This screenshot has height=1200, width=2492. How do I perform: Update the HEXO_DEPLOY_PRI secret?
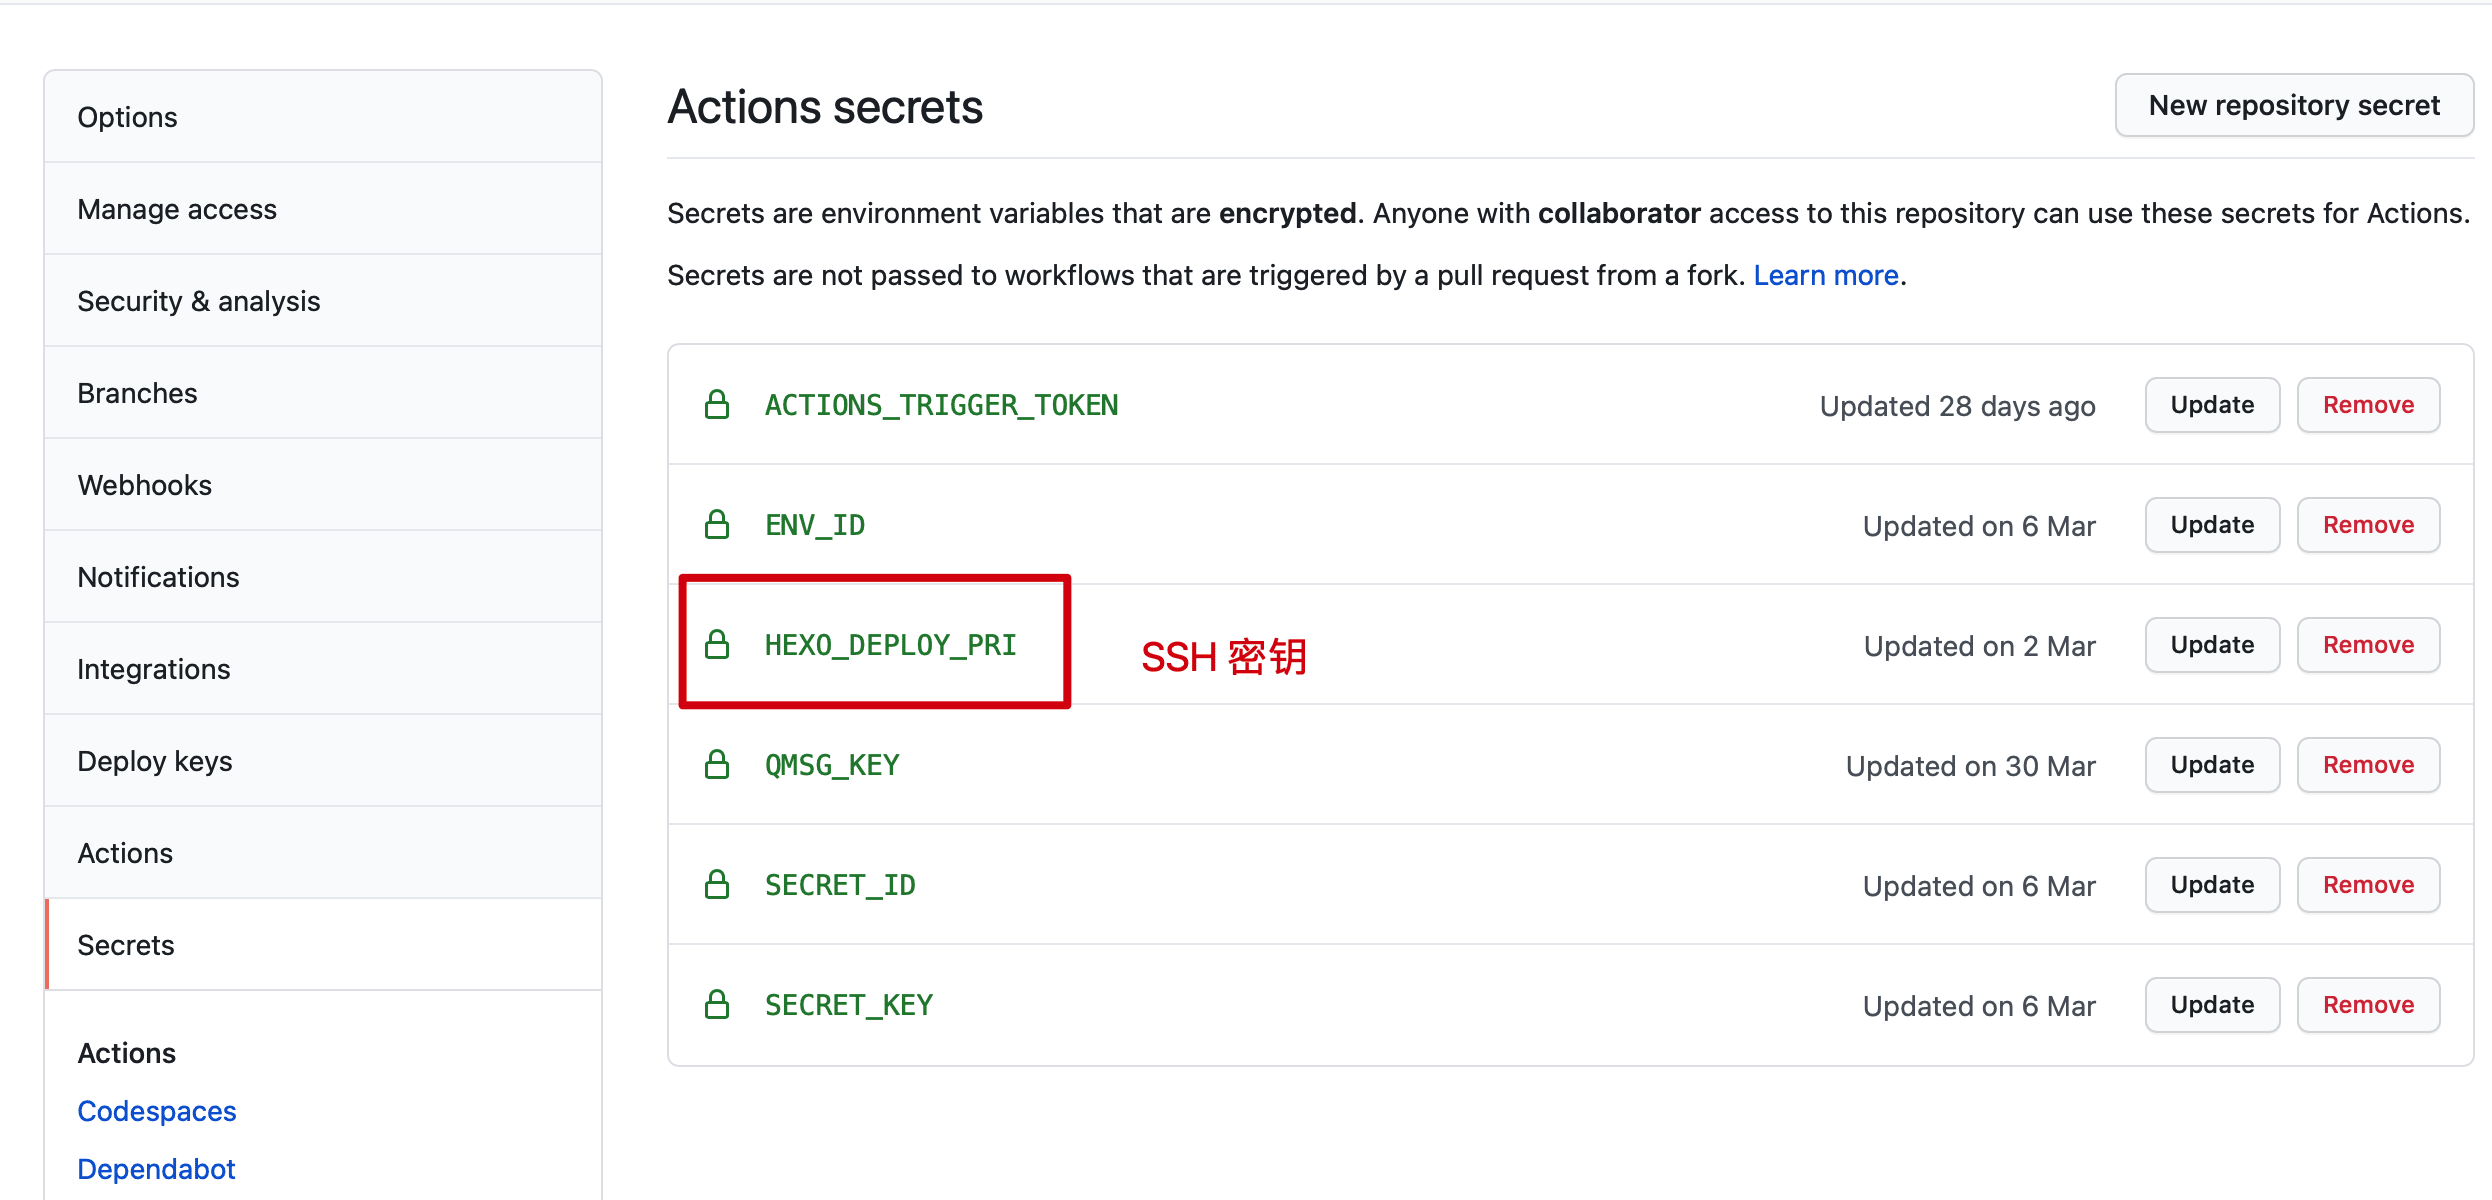(2212, 645)
